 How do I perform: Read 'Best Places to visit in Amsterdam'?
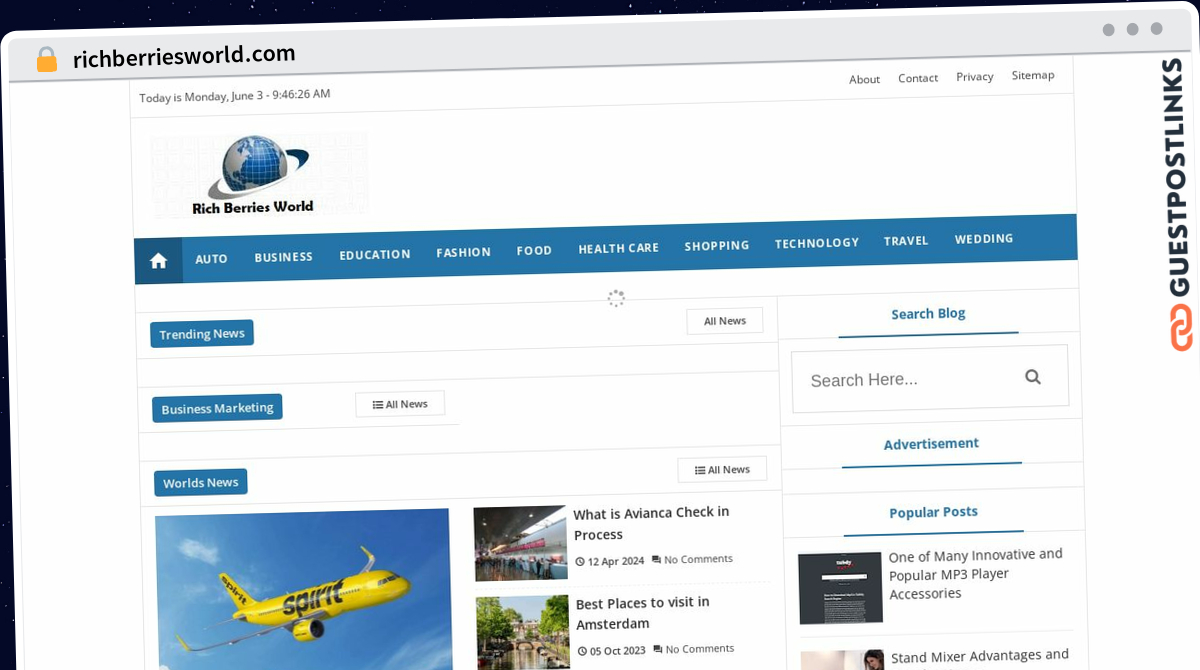click(643, 613)
